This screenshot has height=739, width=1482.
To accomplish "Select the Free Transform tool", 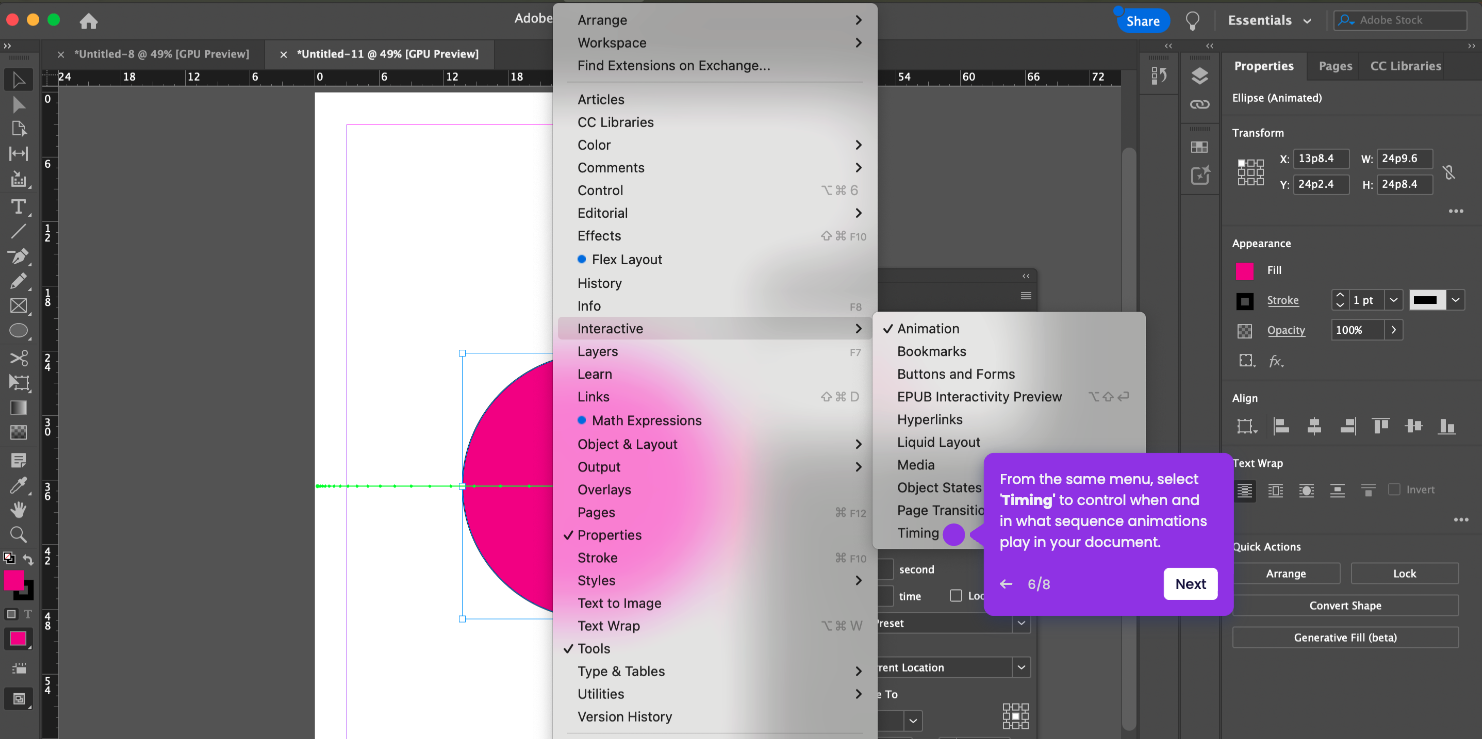I will pyautogui.click(x=18, y=382).
